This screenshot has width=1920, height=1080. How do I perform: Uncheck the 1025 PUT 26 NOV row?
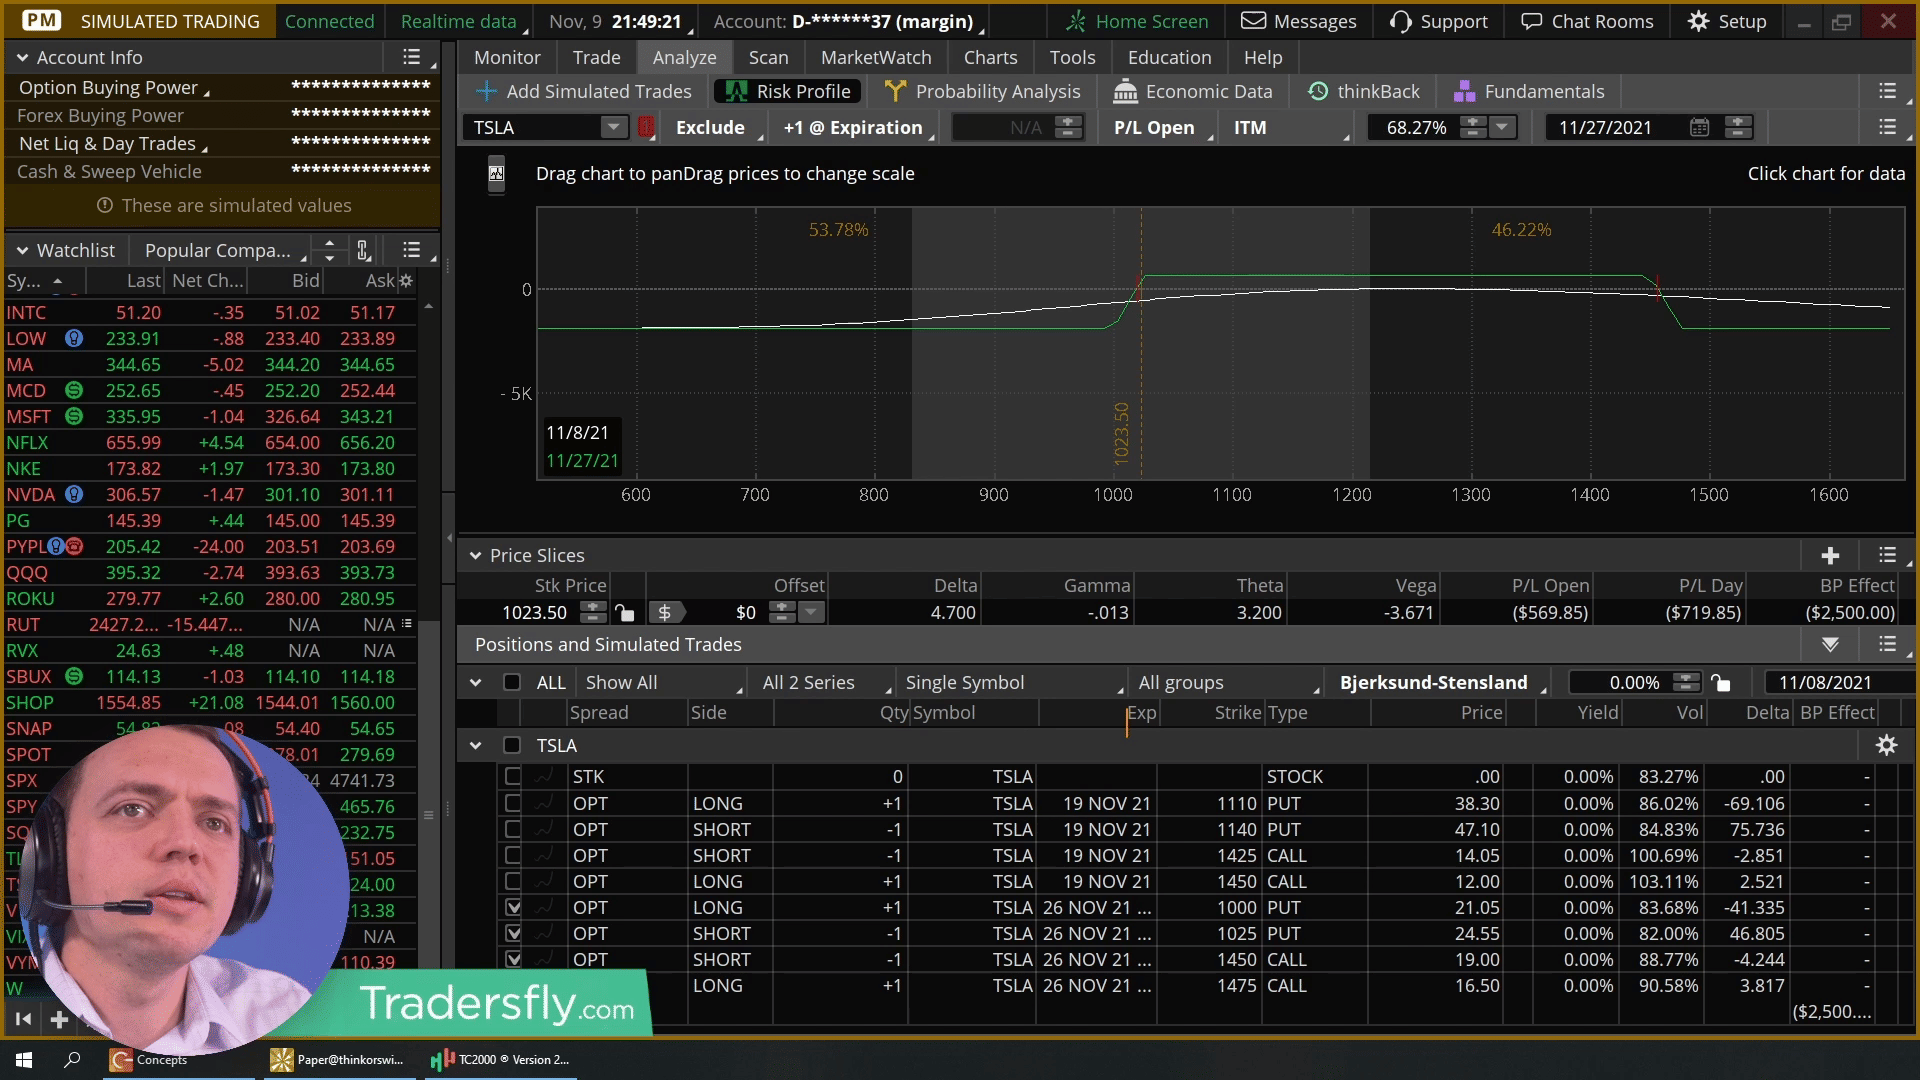[513, 933]
